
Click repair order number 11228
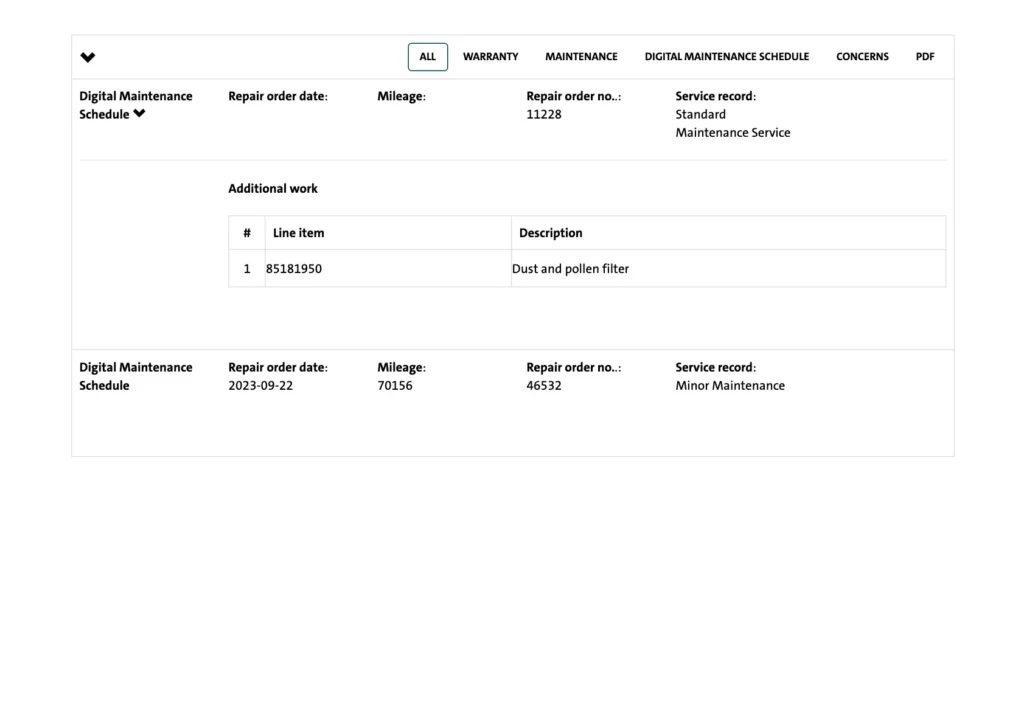[x=544, y=114]
